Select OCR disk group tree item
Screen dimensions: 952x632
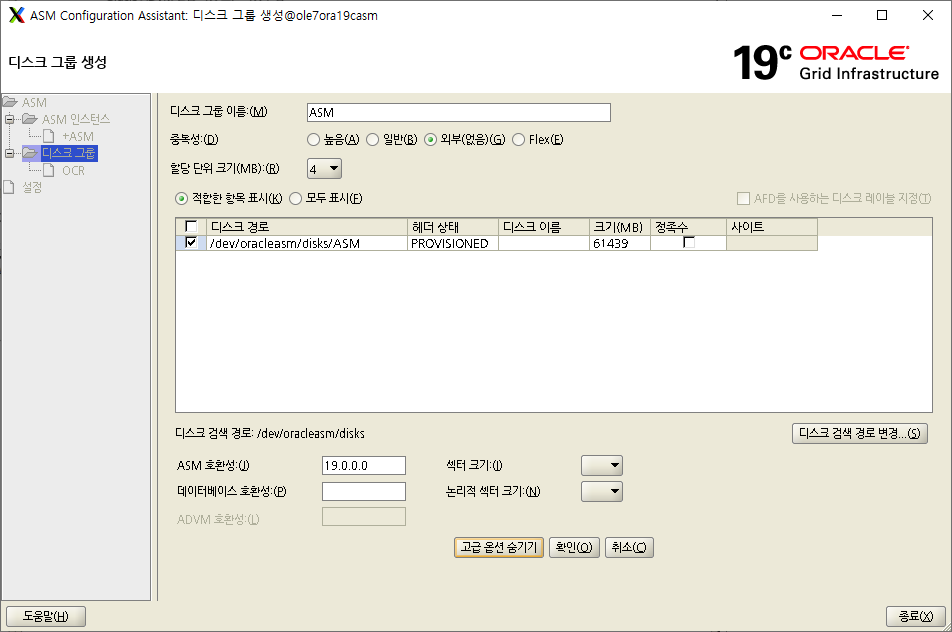pyautogui.click(x=73, y=171)
